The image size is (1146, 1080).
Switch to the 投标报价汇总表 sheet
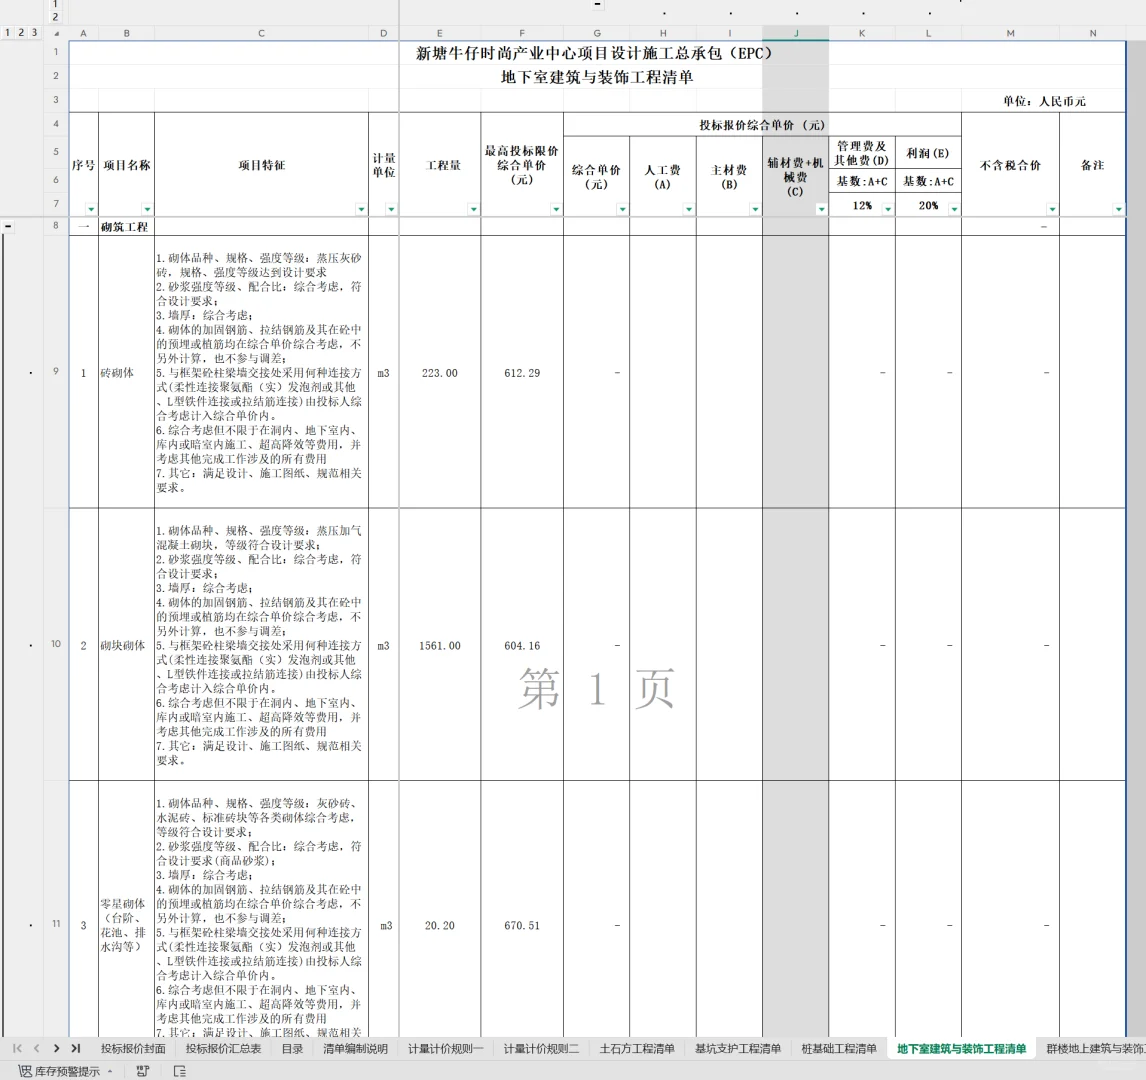[x=224, y=1049]
